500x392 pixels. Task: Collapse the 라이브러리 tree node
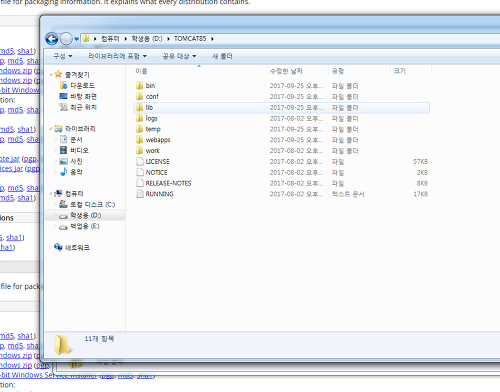(50, 129)
